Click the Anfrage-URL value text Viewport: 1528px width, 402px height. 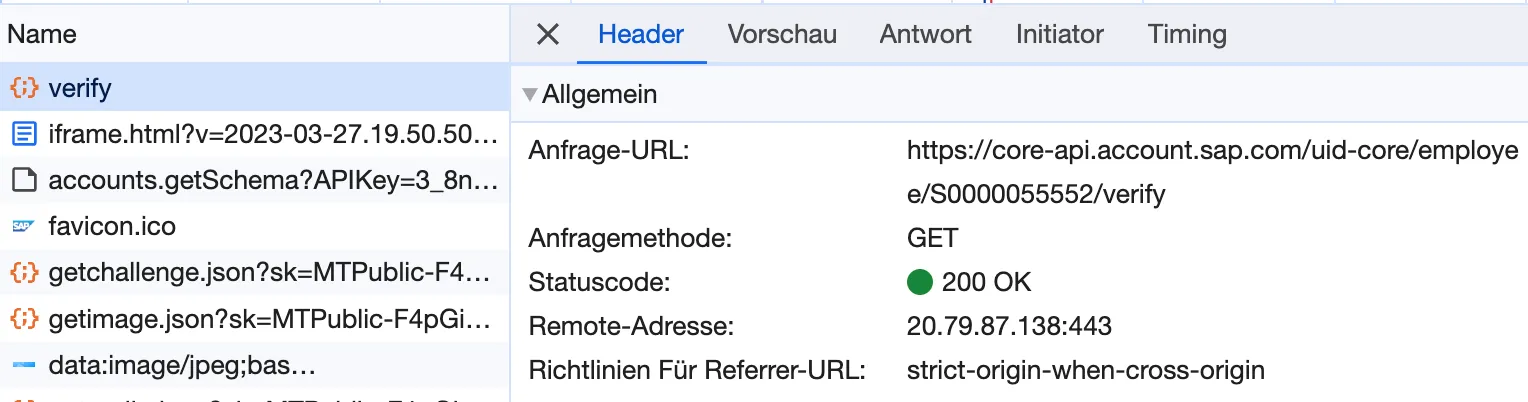[1212, 171]
